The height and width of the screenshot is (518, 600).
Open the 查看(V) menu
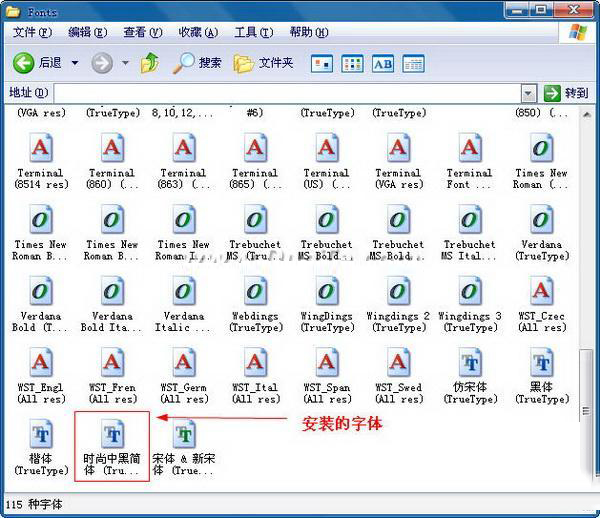(x=143, y=33)
